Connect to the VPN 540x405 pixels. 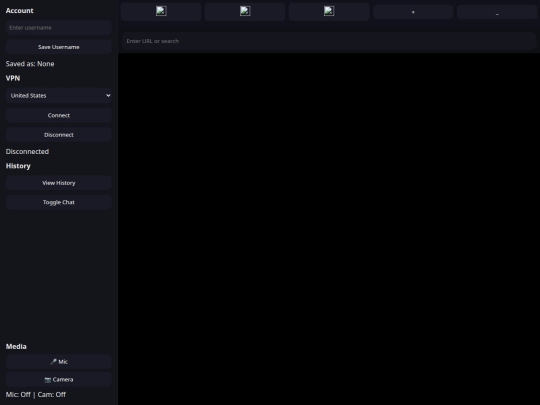(x=59, y=115)
